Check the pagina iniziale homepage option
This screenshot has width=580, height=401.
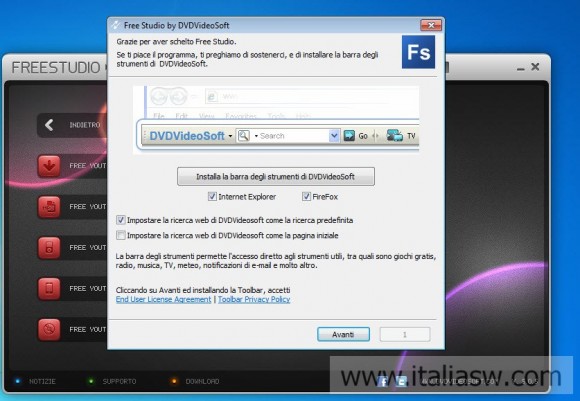(x=121, y=235)
